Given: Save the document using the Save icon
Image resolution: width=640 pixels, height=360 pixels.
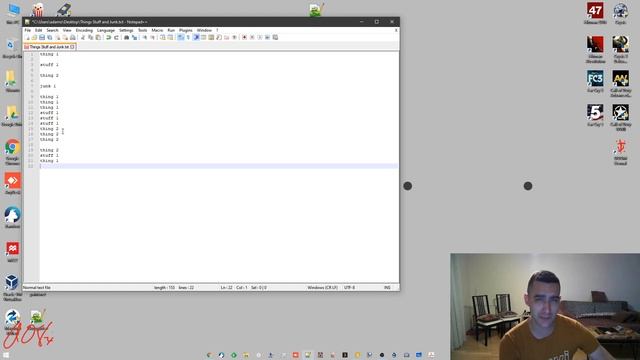Looking at the screenshot, I should [42, 37].
